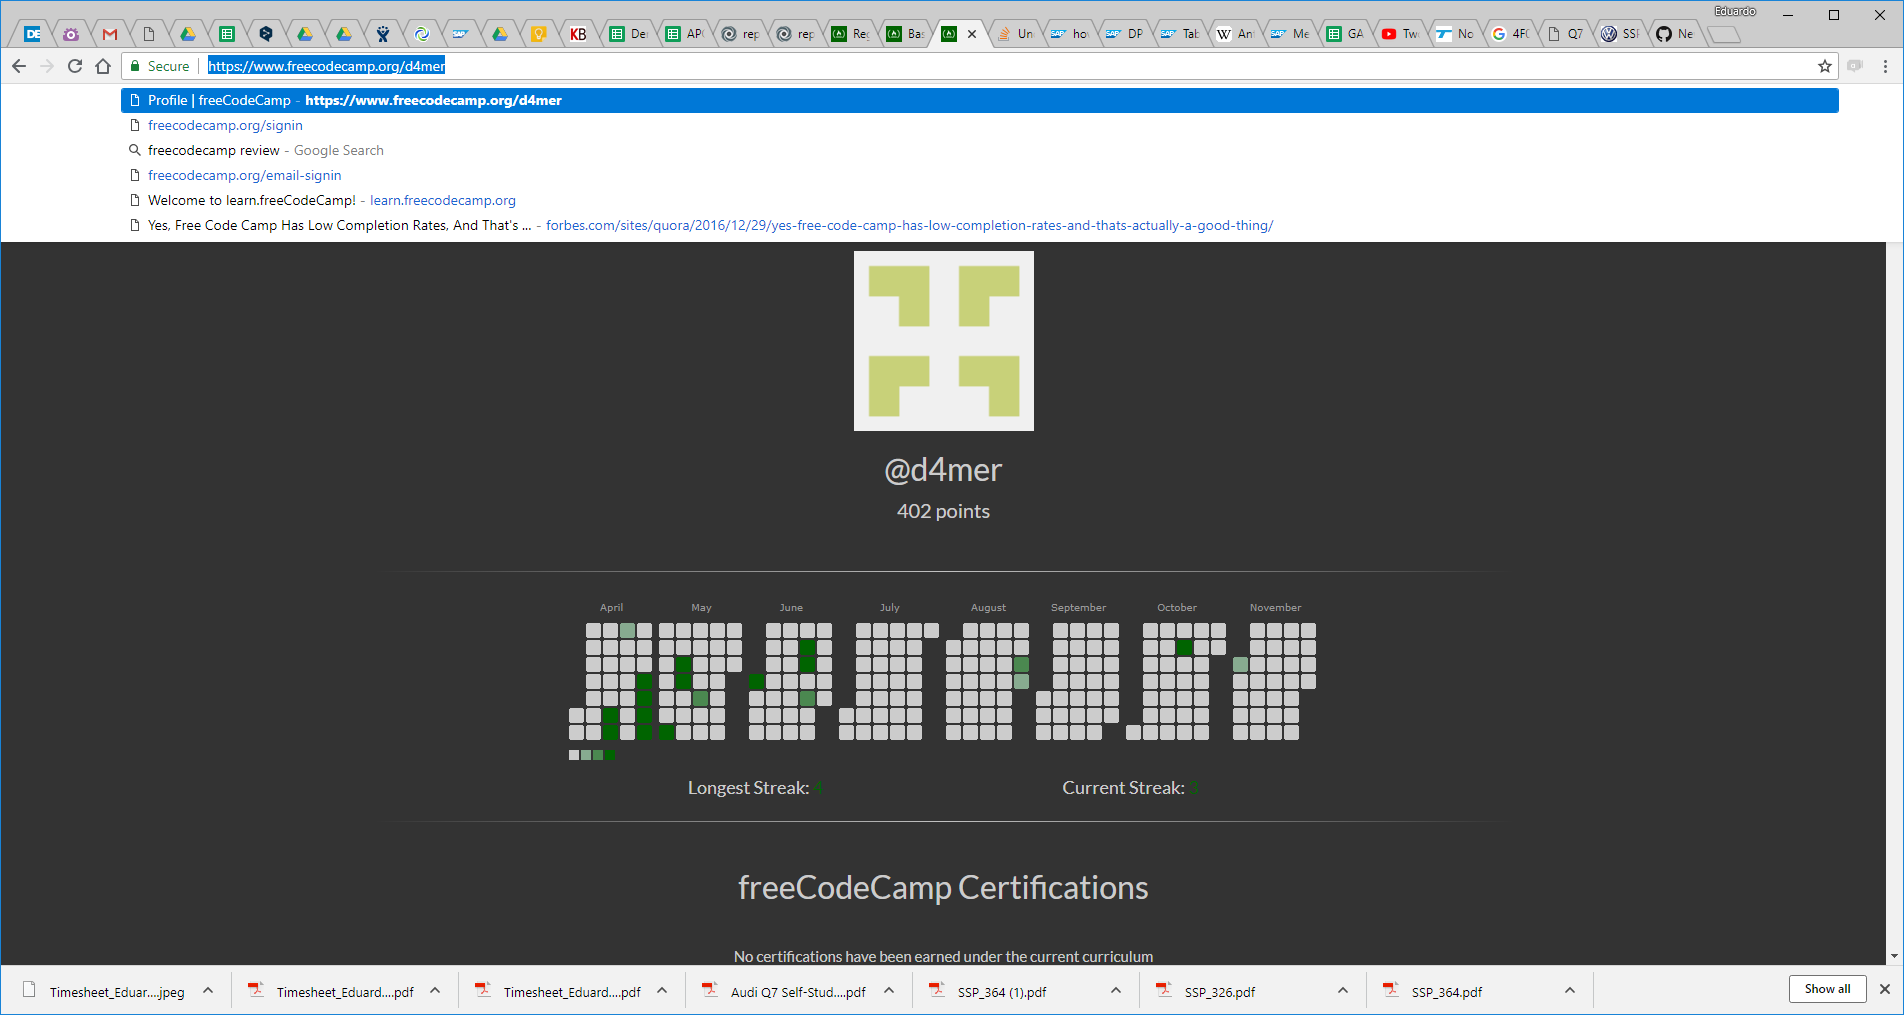Switch to the Wikipedia tab

pos(1234,34)
